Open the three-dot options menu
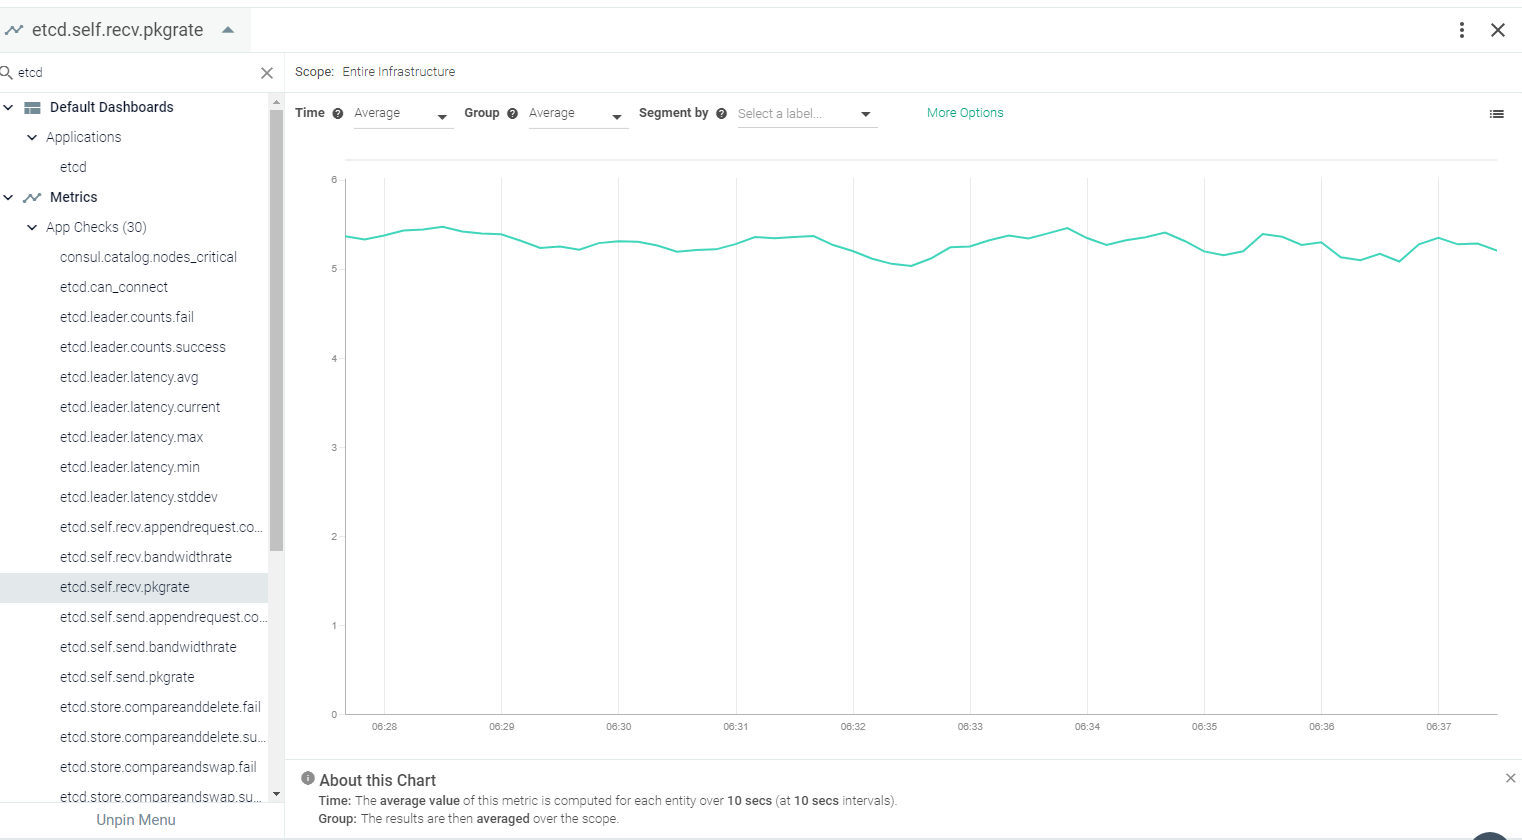This screenshot has width=1522, height=840. pyautogui.click(x=1461, y=30)
